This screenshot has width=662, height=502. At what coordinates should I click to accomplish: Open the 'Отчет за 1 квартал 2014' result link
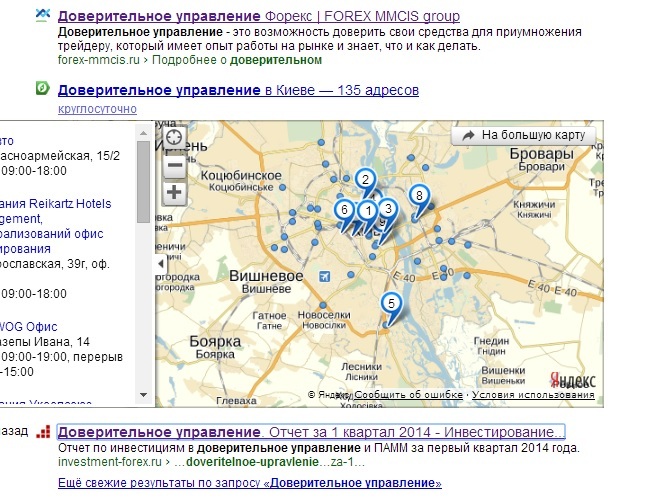[x=311, y=432]
